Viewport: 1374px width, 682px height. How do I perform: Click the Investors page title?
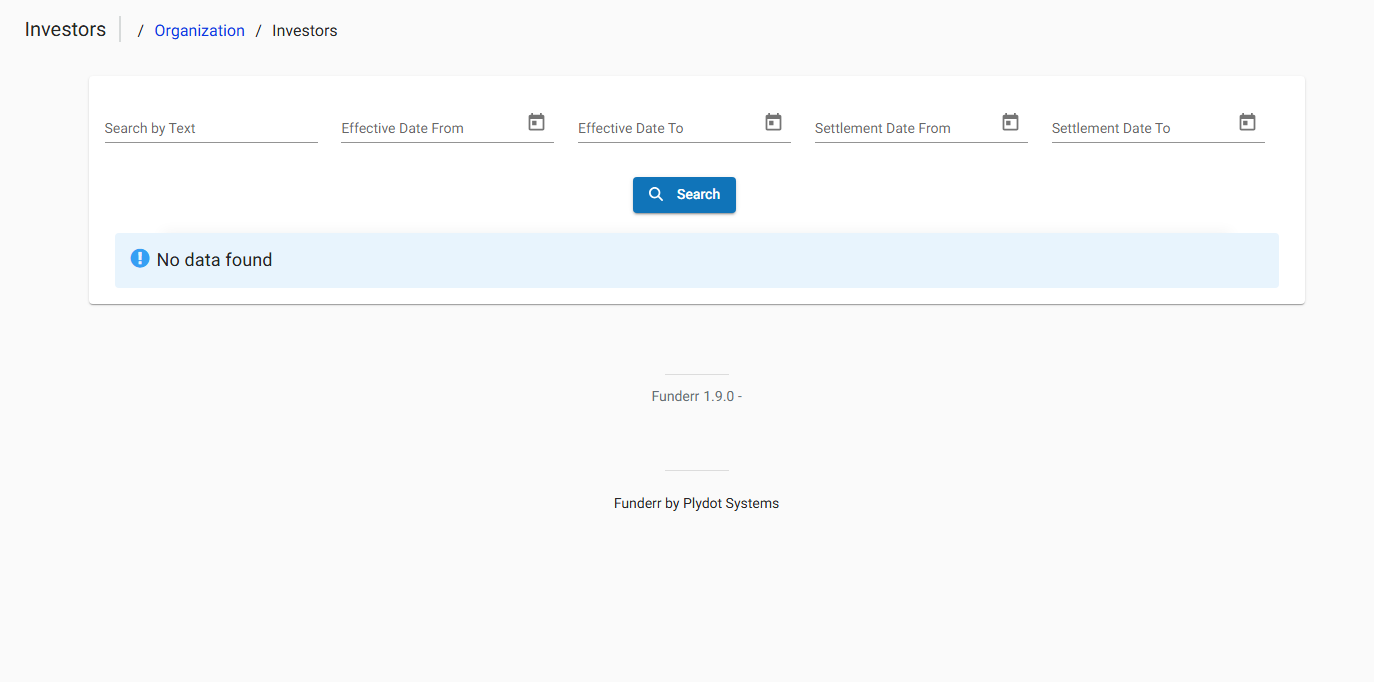pyautogui.click(x=64, y=29)
